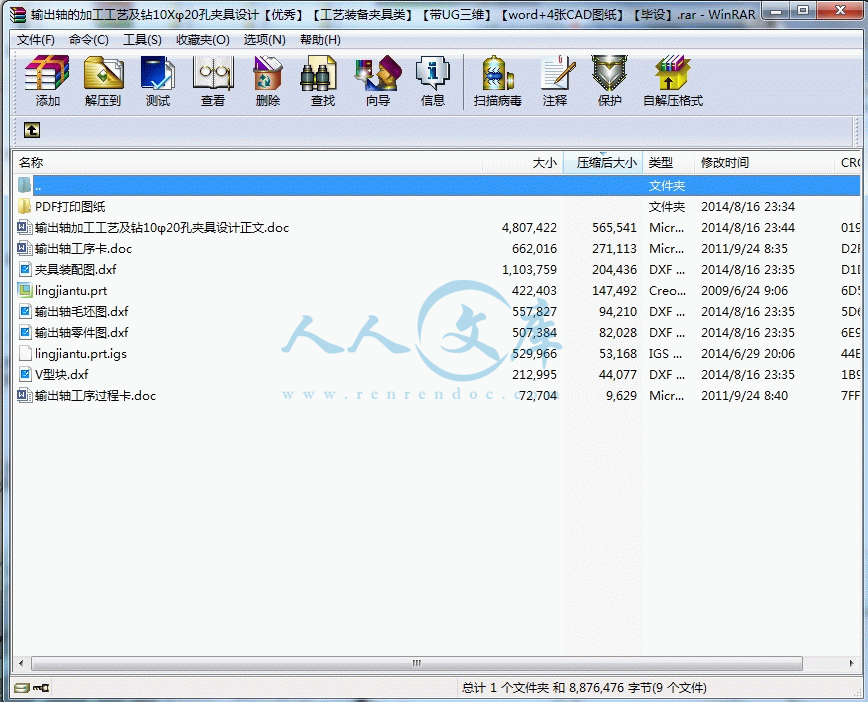868x702 pixels.
Task: Click the DXF icon of 夹具装配图.dxf
Action: [24, 270]
